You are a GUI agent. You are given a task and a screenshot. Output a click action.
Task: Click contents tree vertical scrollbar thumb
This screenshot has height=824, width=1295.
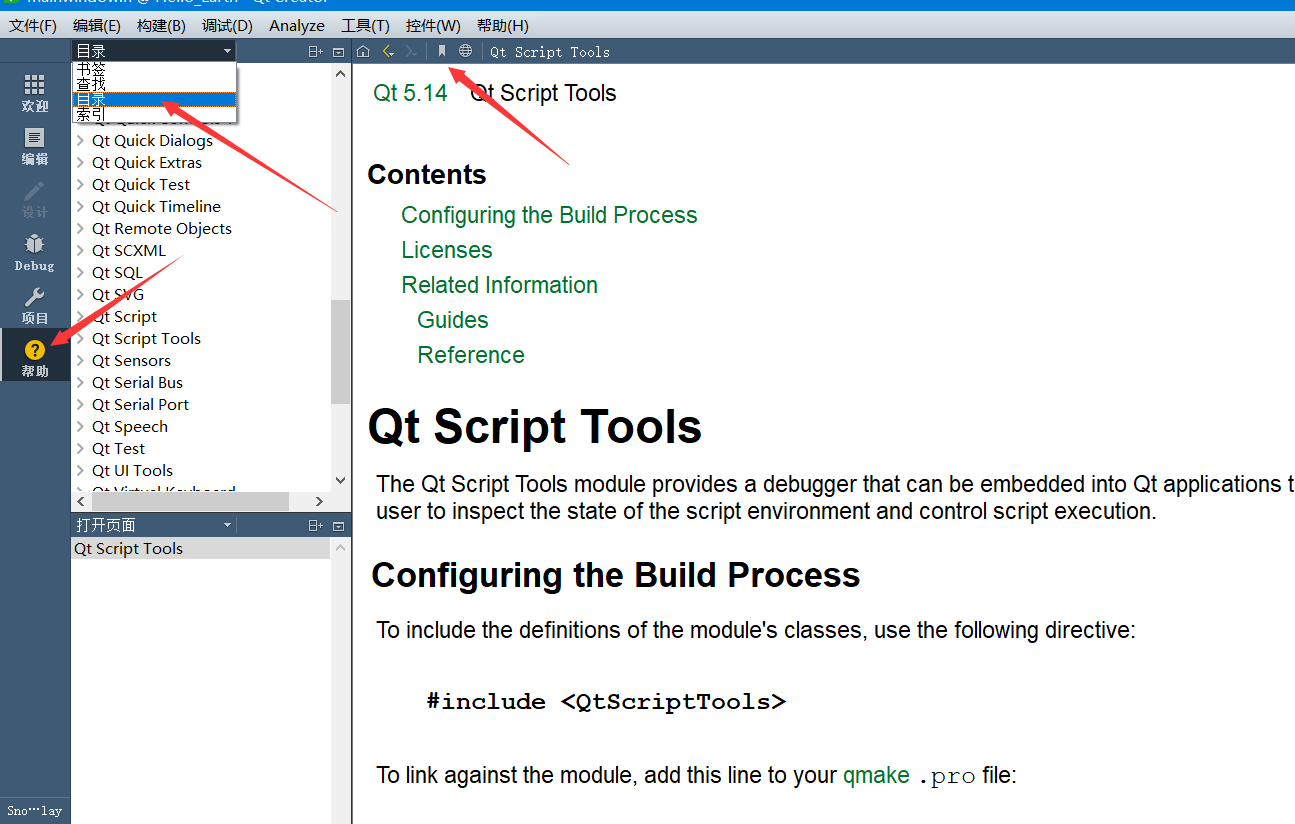click(340, 351)
